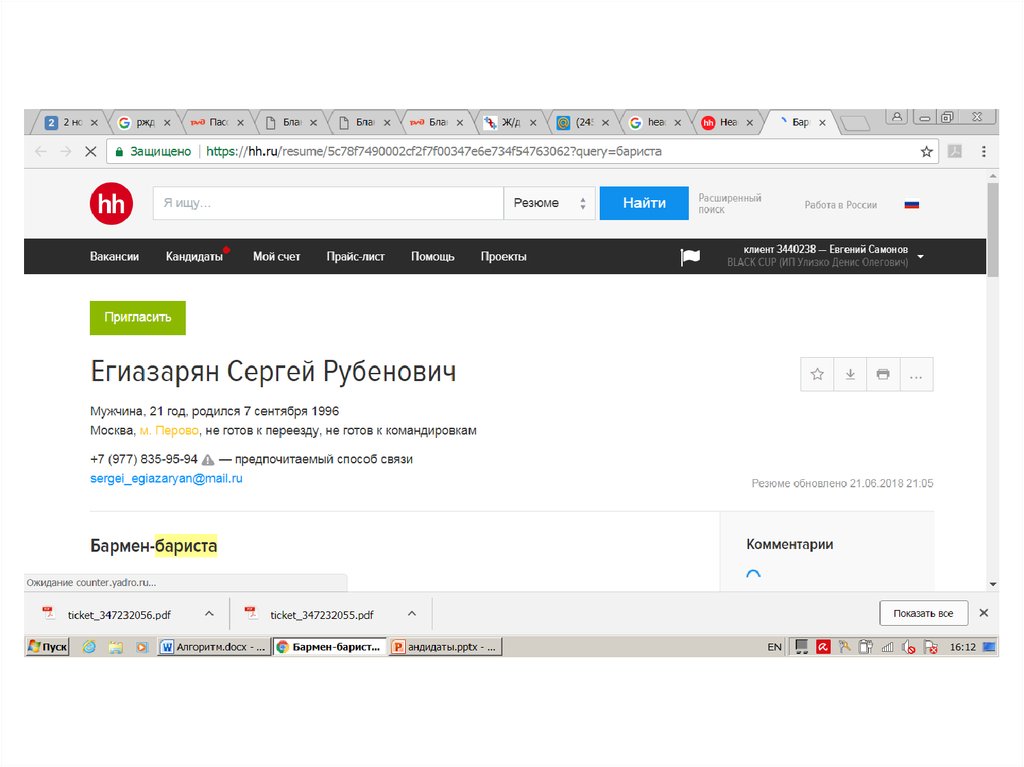Open the Кандидаты menu item
The image size is (1024, 767).
(x=194, y=257)
